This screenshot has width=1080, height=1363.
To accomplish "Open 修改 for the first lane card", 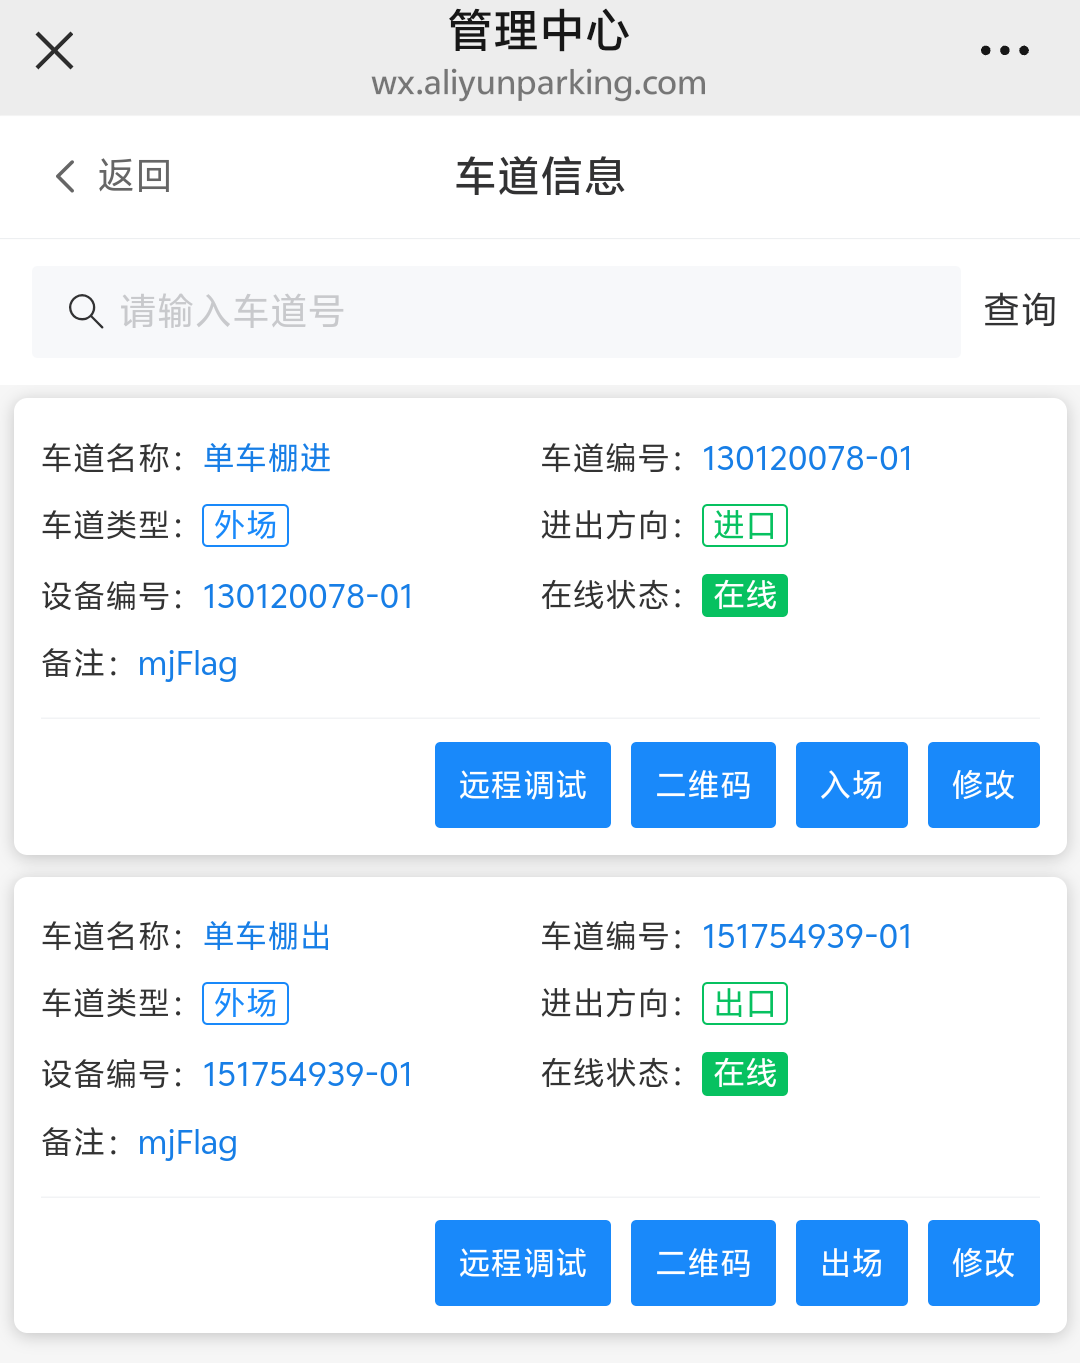I will coord(983,785).
